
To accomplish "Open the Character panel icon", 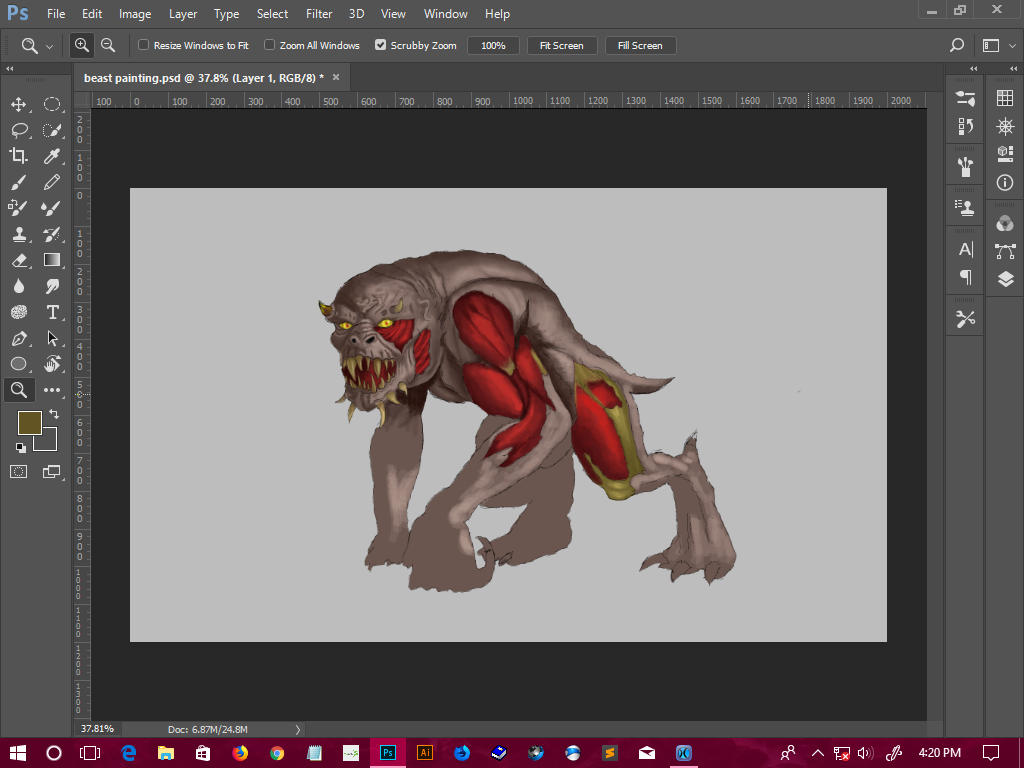I will click(x=964, y=250).
